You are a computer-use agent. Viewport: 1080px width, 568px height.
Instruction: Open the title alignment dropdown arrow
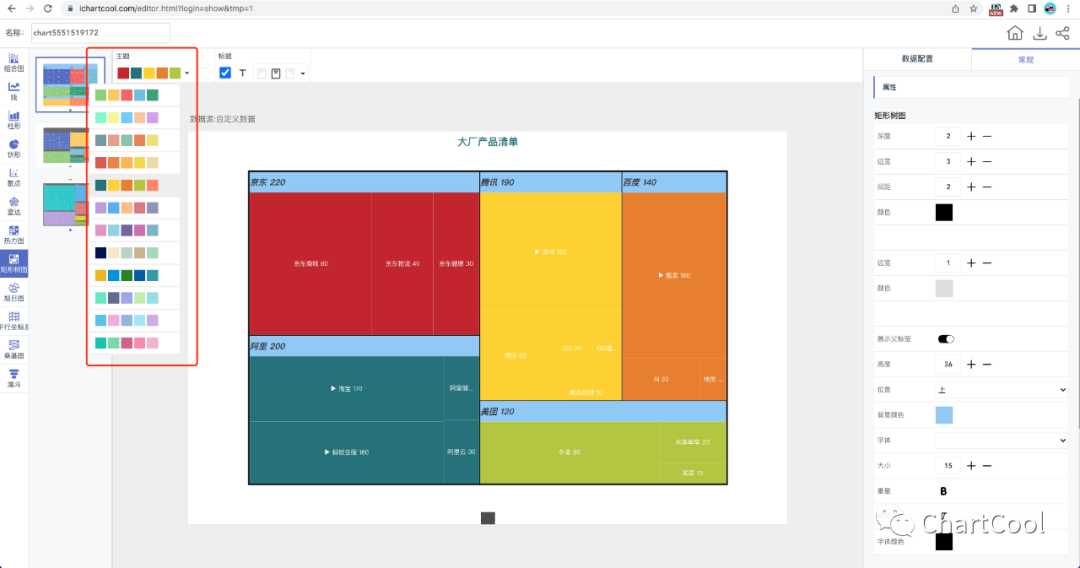(x=303, y=74)
